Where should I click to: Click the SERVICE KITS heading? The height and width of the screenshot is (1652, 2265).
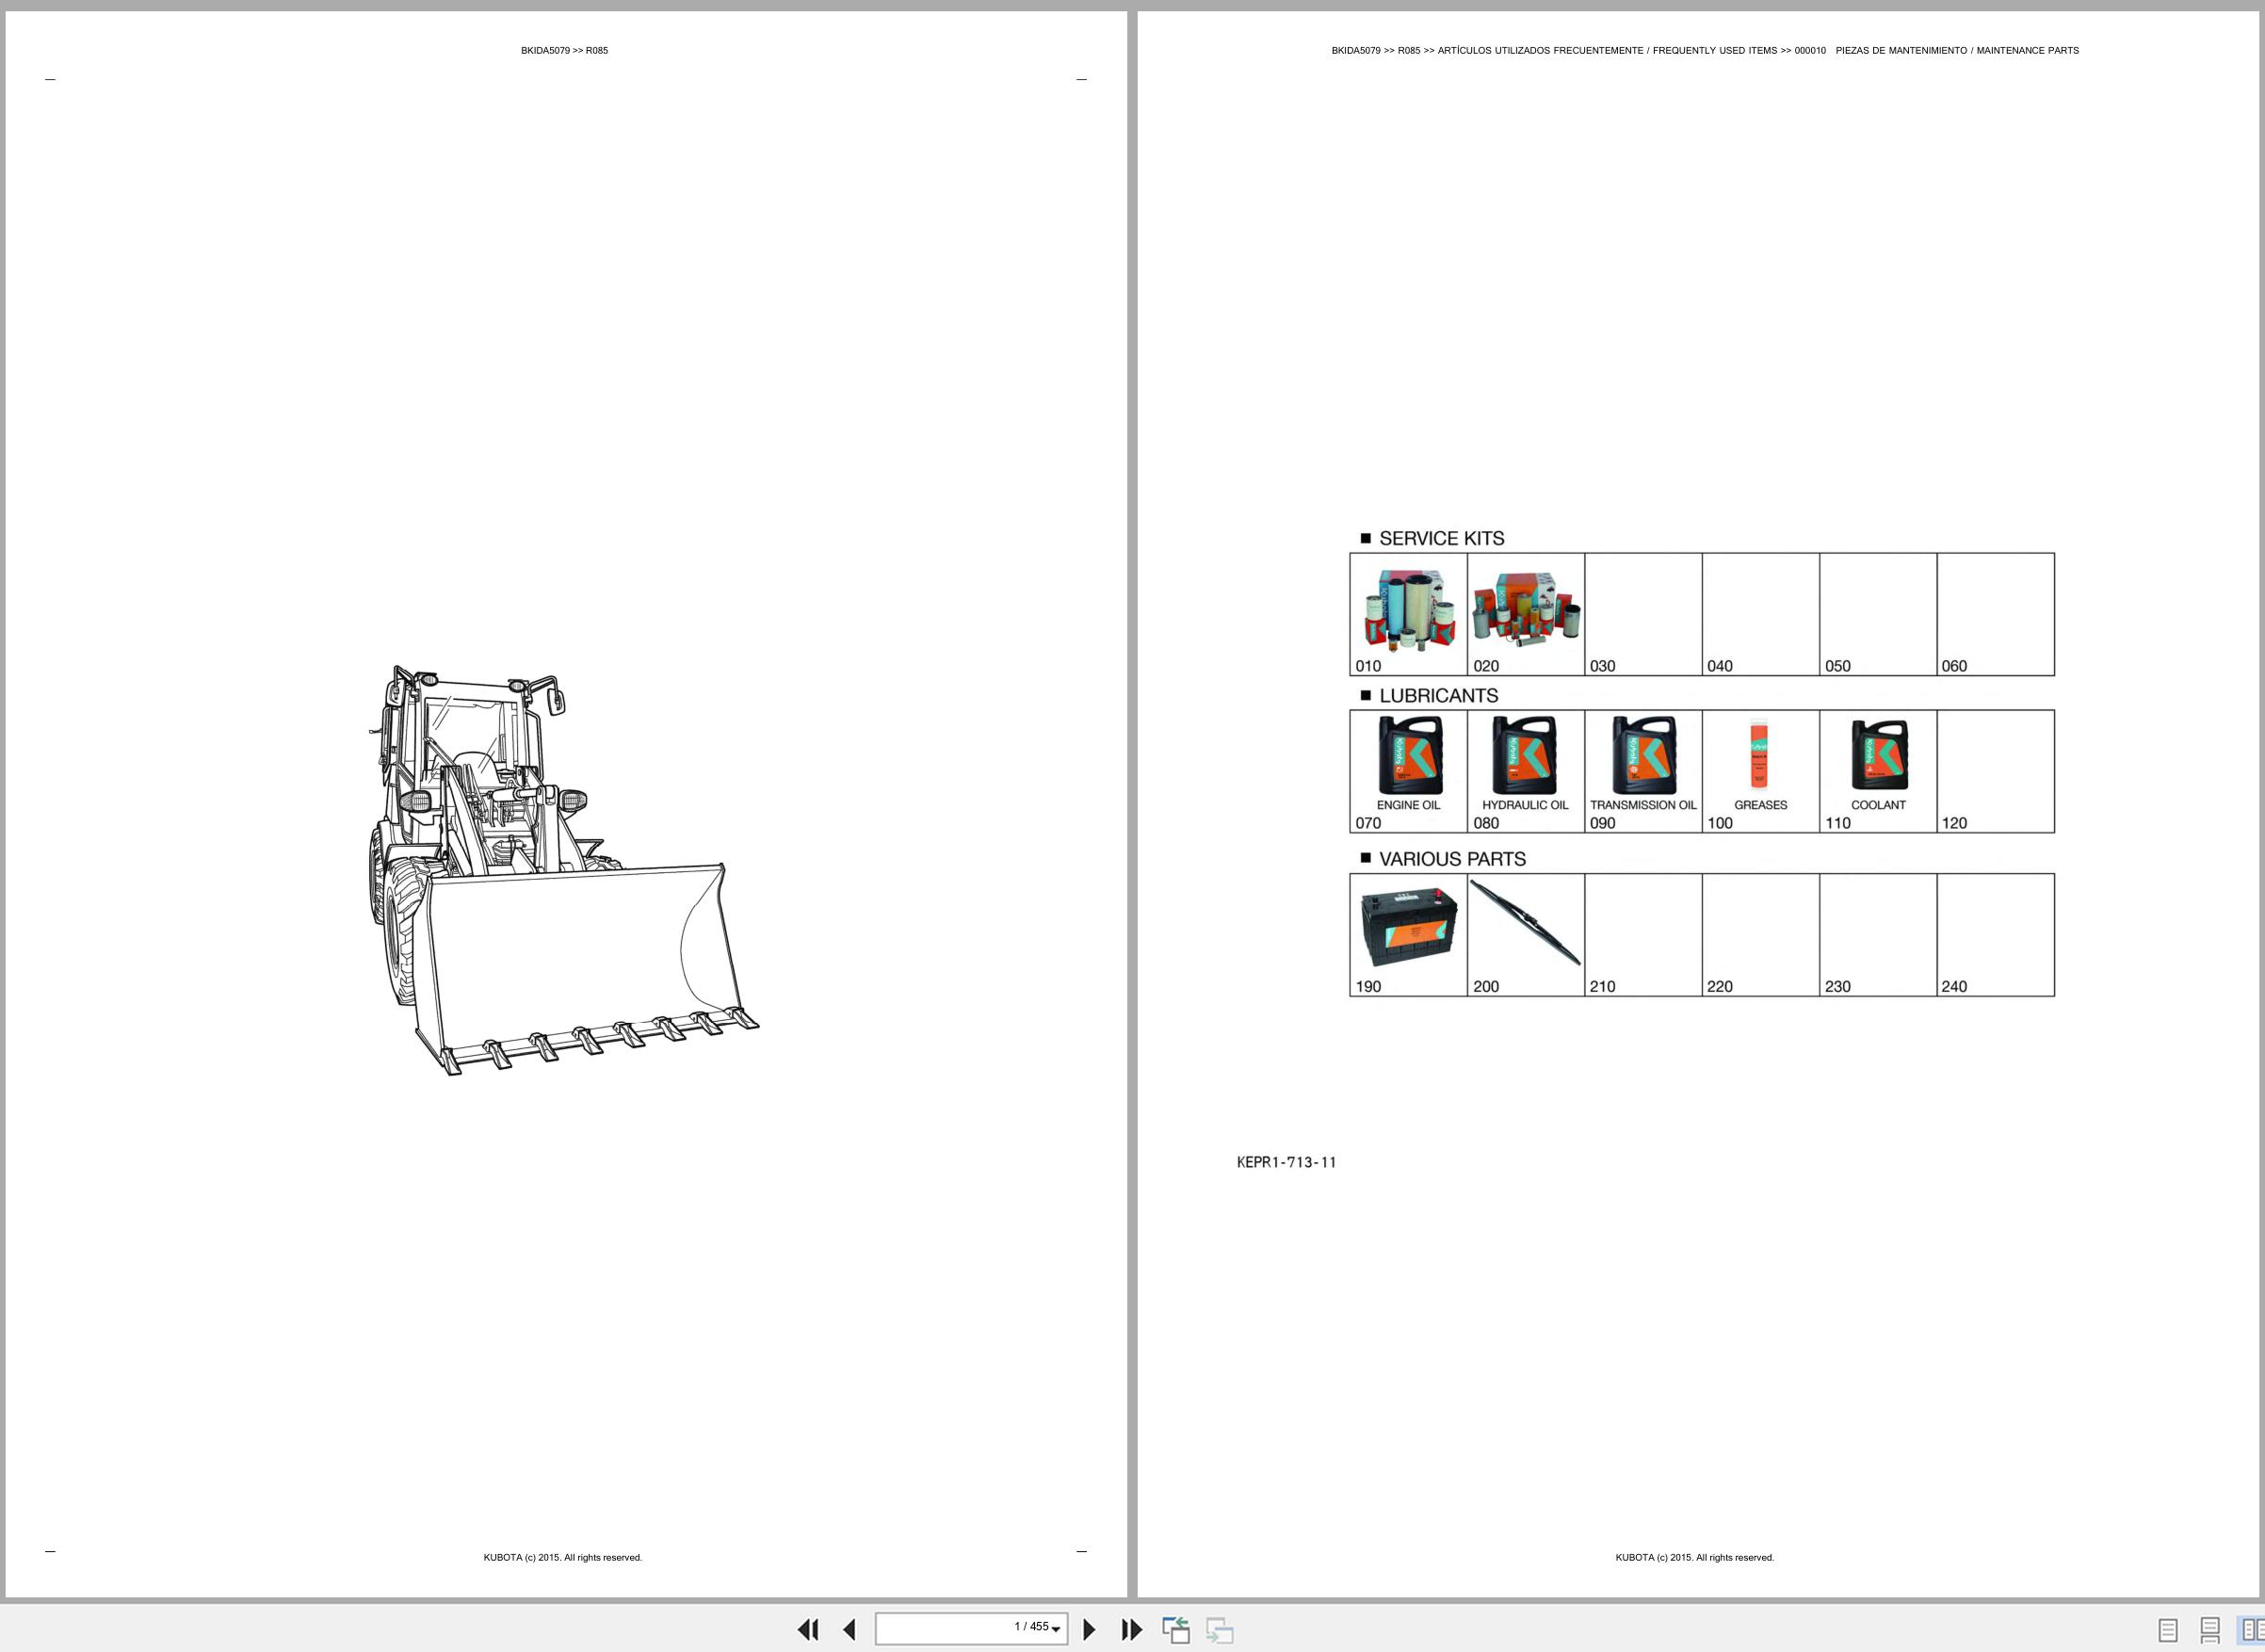pyautogui.click(x=1441, y=539)
